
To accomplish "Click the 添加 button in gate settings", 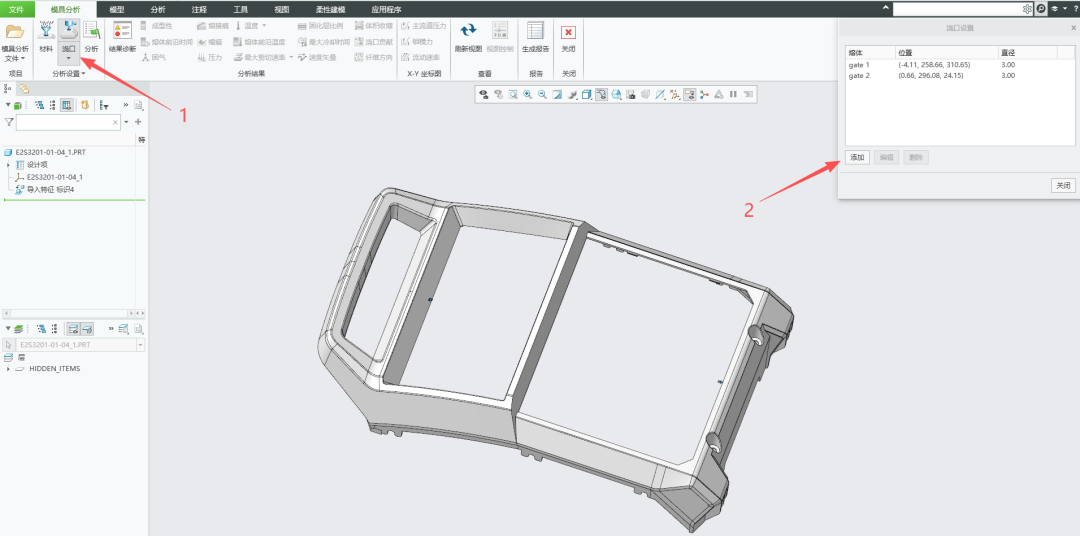I will 857,157.
